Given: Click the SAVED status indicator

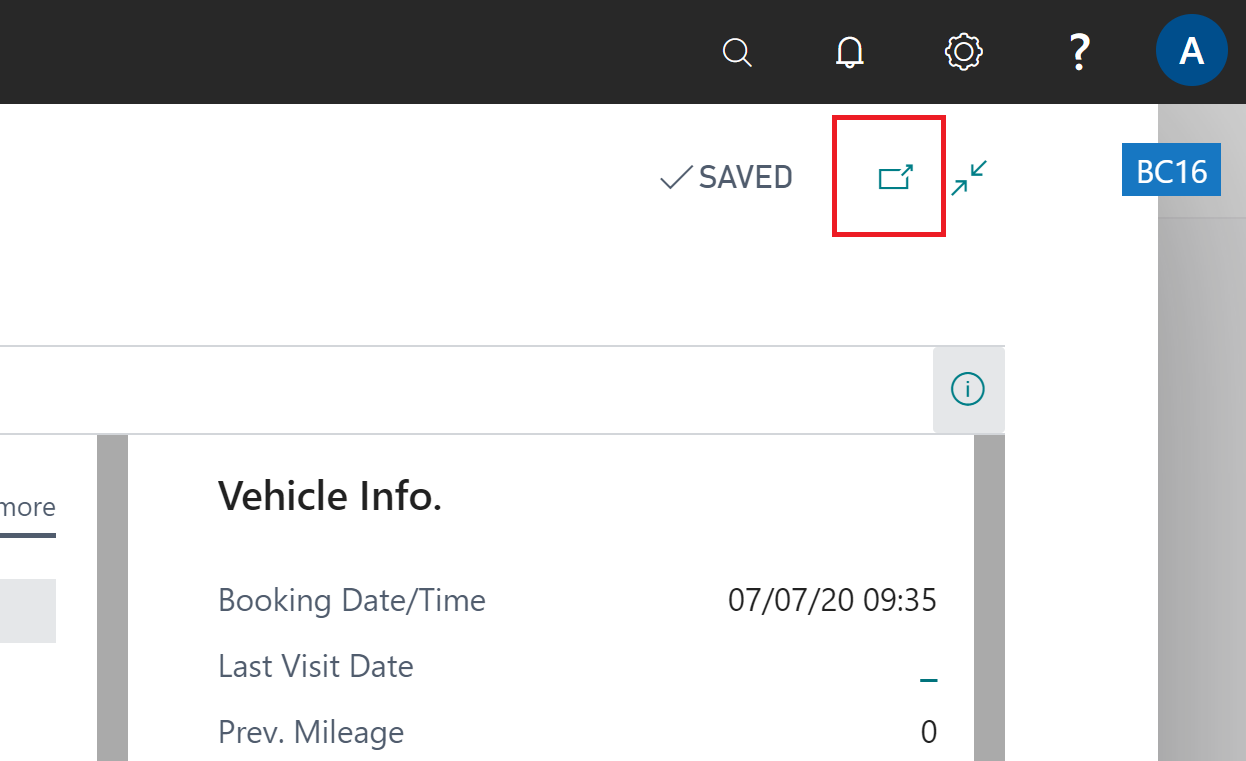Looking at the screenshot, I should pos(727,178).
